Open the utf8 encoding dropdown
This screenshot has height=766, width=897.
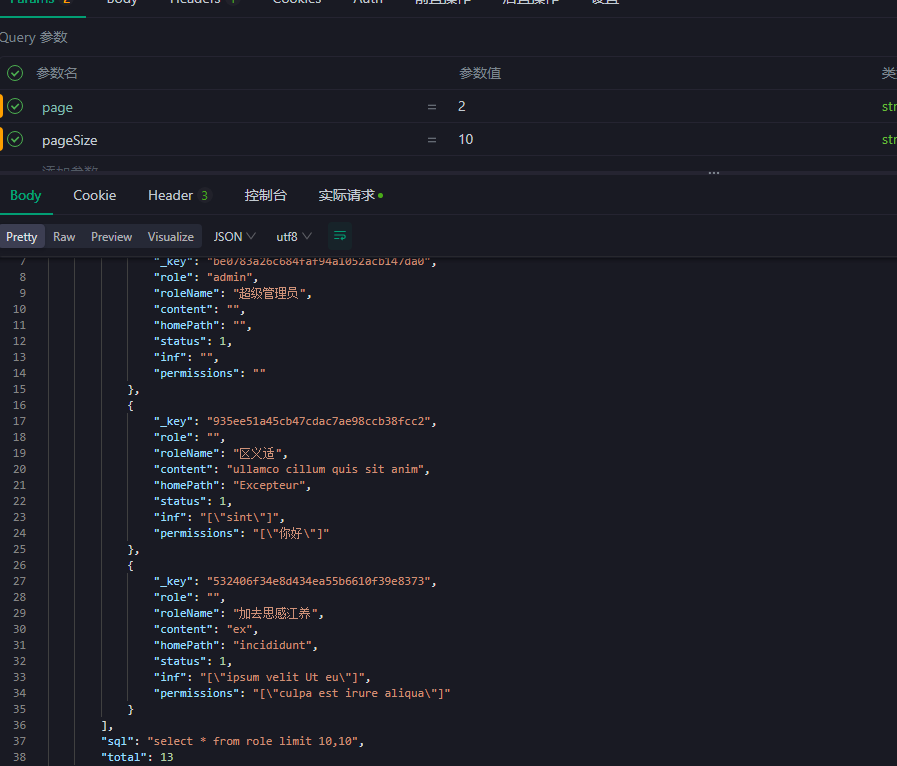pyautogui.click(x=294, y=237)
